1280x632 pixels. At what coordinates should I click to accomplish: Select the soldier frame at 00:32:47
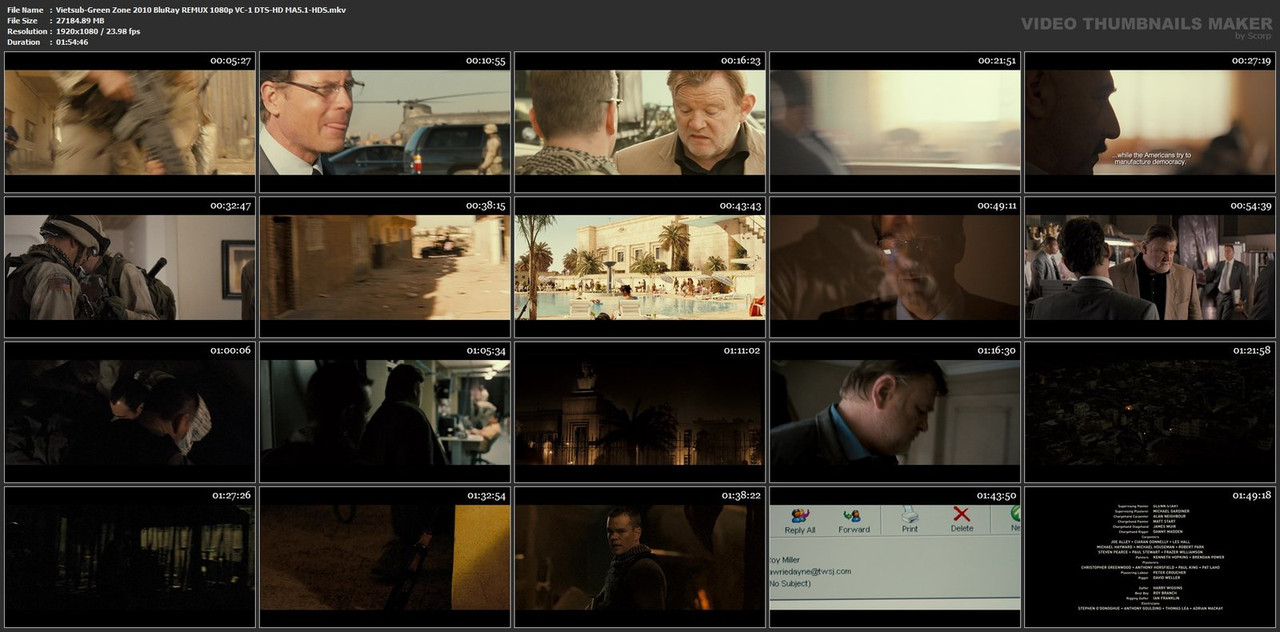130,267
